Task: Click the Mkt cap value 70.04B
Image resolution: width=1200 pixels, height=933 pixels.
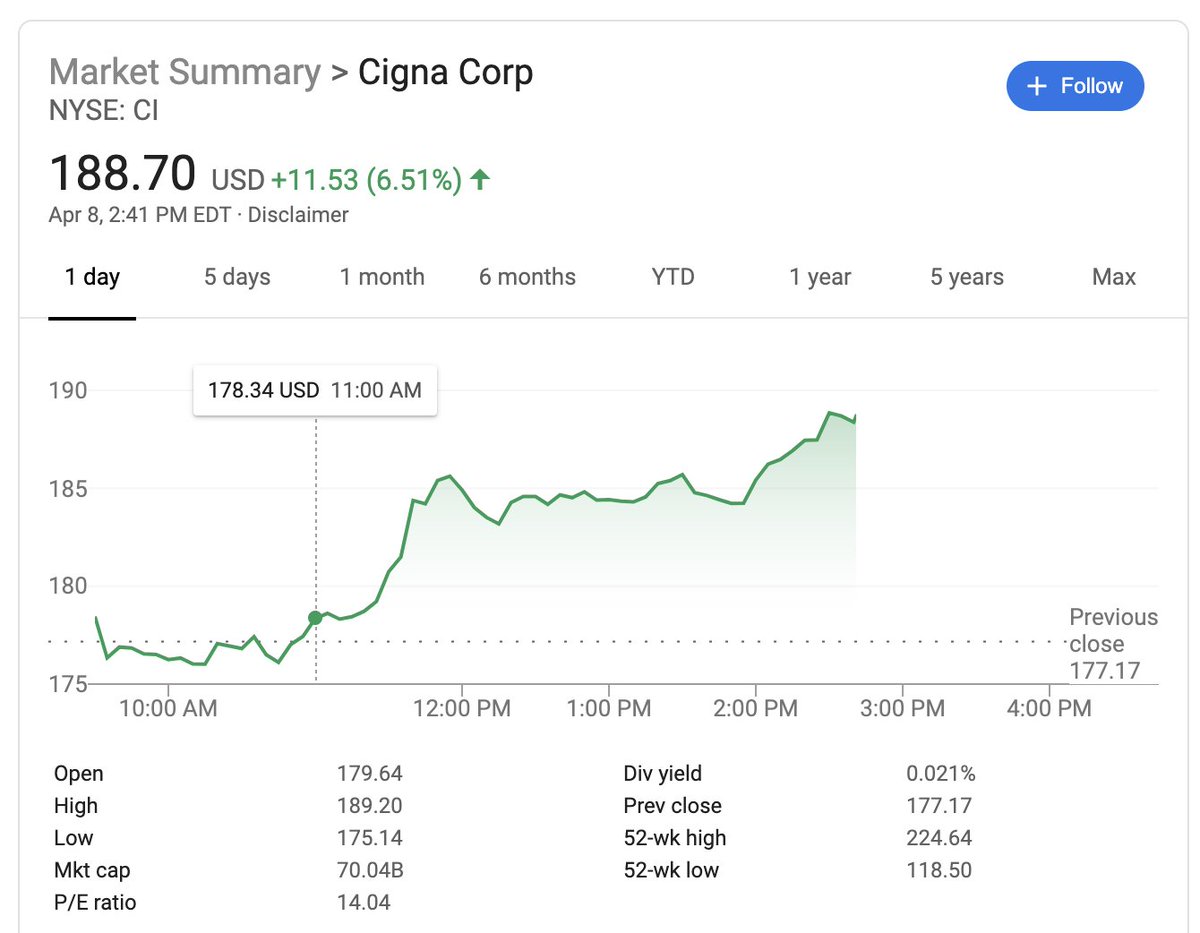Action: click(371, 870)
